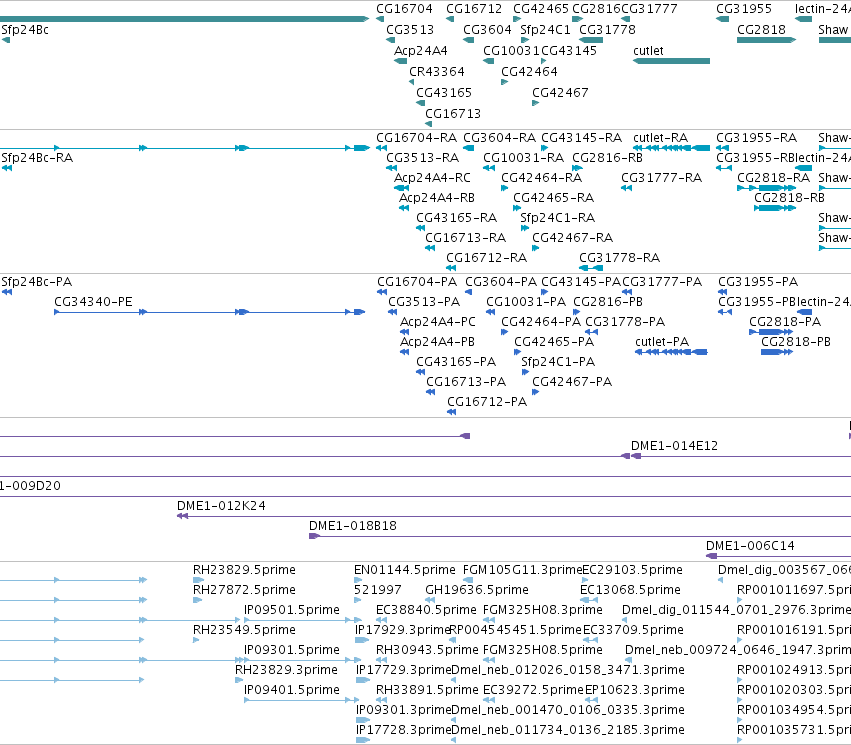Click the Acp24A4-PC protein label
Screen dimensions: 851x745
tap(437, 322)
